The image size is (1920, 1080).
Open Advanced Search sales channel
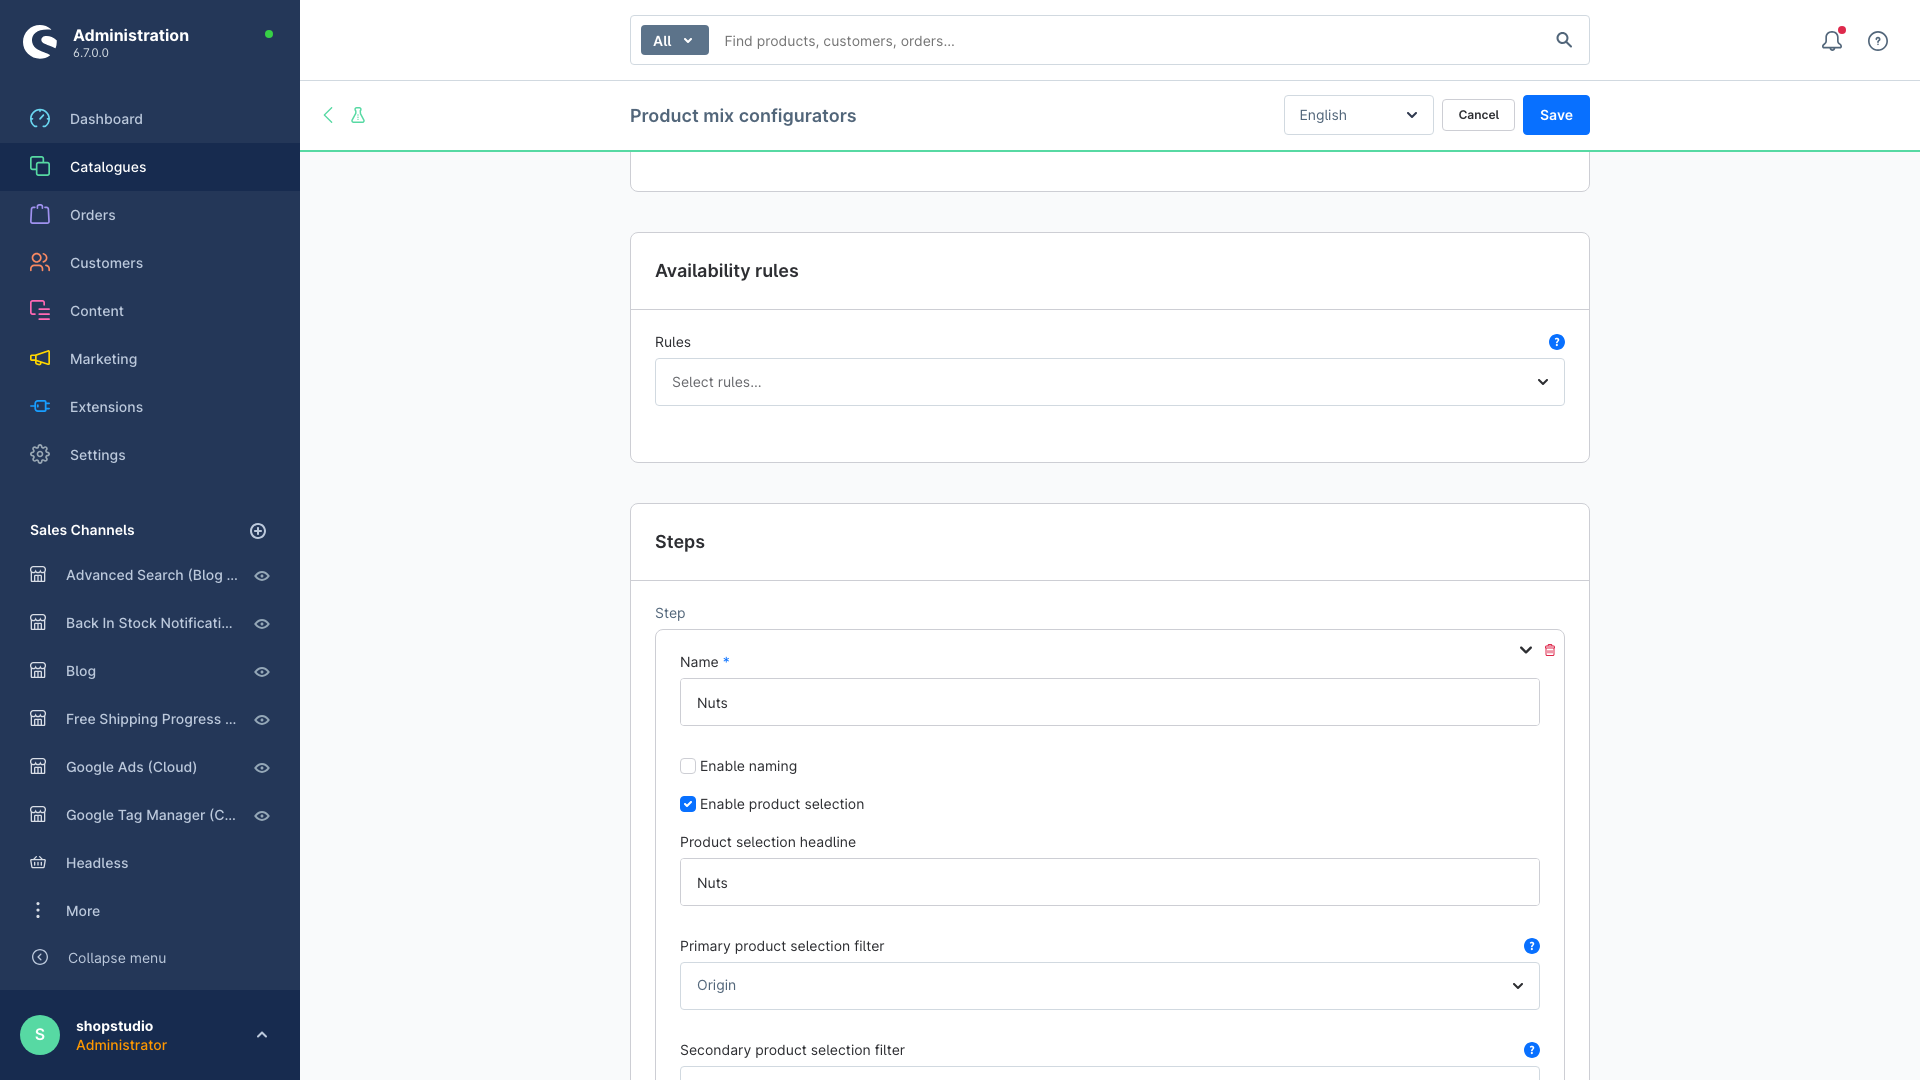(152, 575)
